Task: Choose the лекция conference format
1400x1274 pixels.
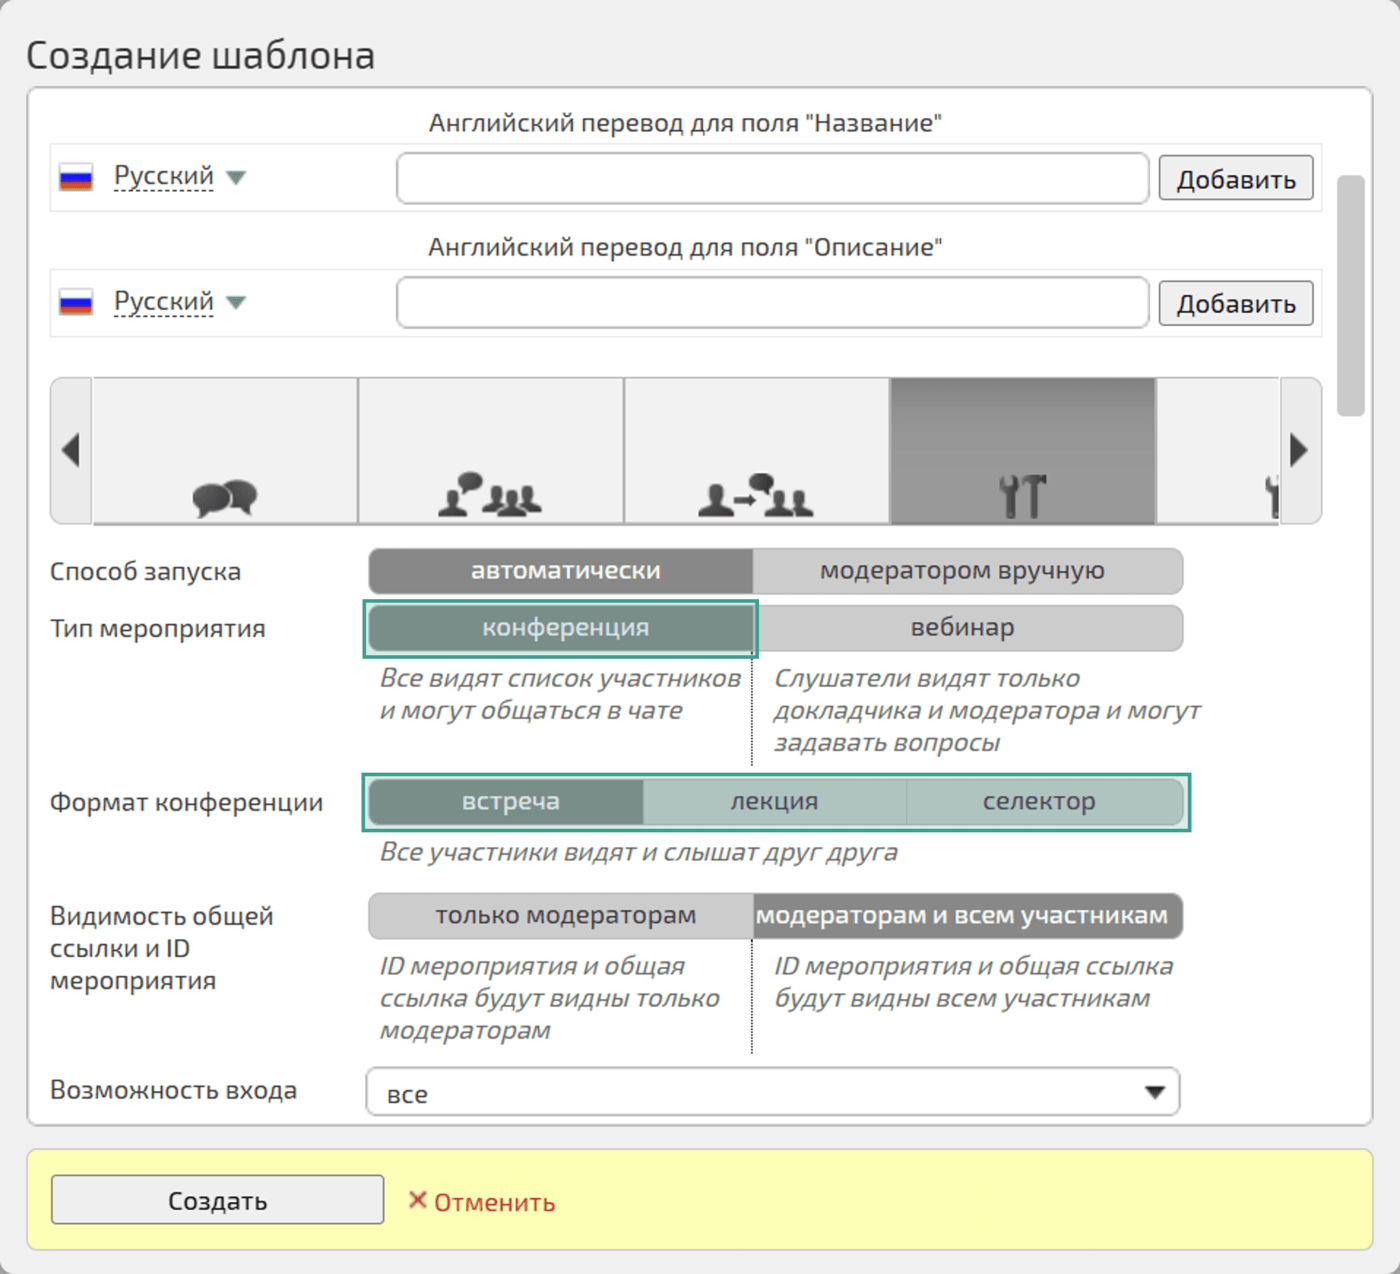Action: coord(774,802)
